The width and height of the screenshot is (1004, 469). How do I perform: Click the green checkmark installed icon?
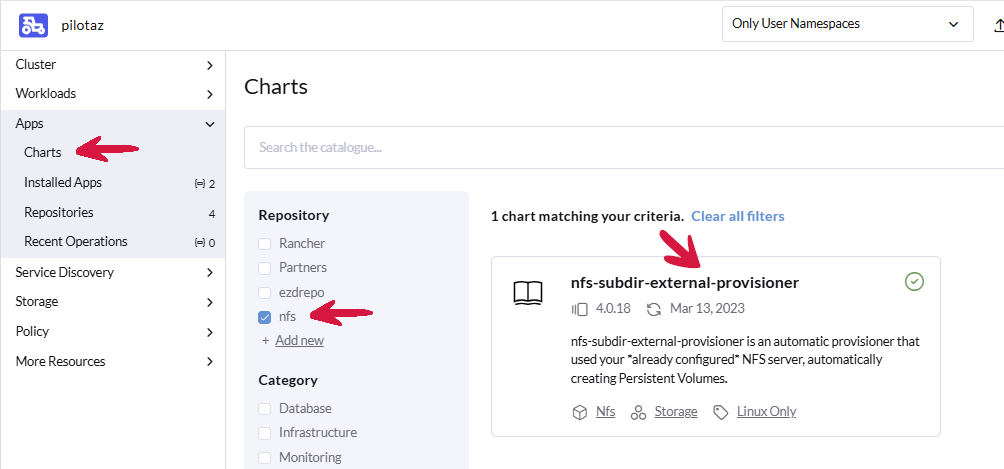914,282
